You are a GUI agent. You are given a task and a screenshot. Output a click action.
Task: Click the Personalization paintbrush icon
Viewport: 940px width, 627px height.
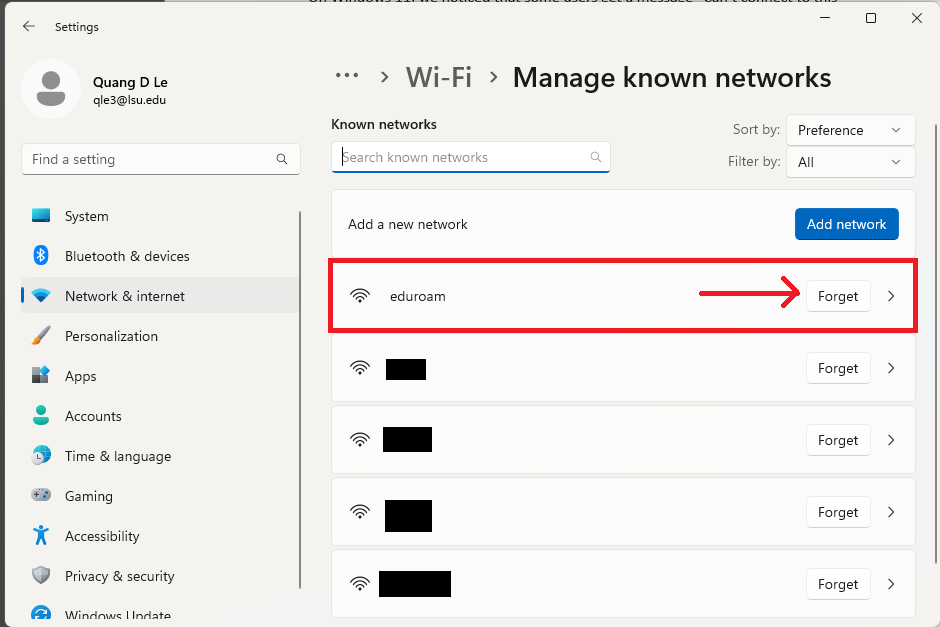coord(40,336)
